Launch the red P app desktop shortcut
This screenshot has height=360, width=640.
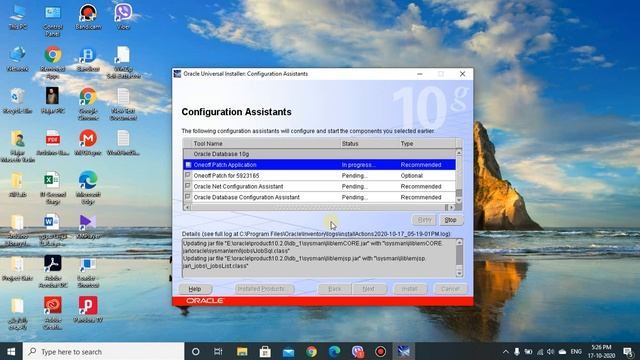(88, 309)
